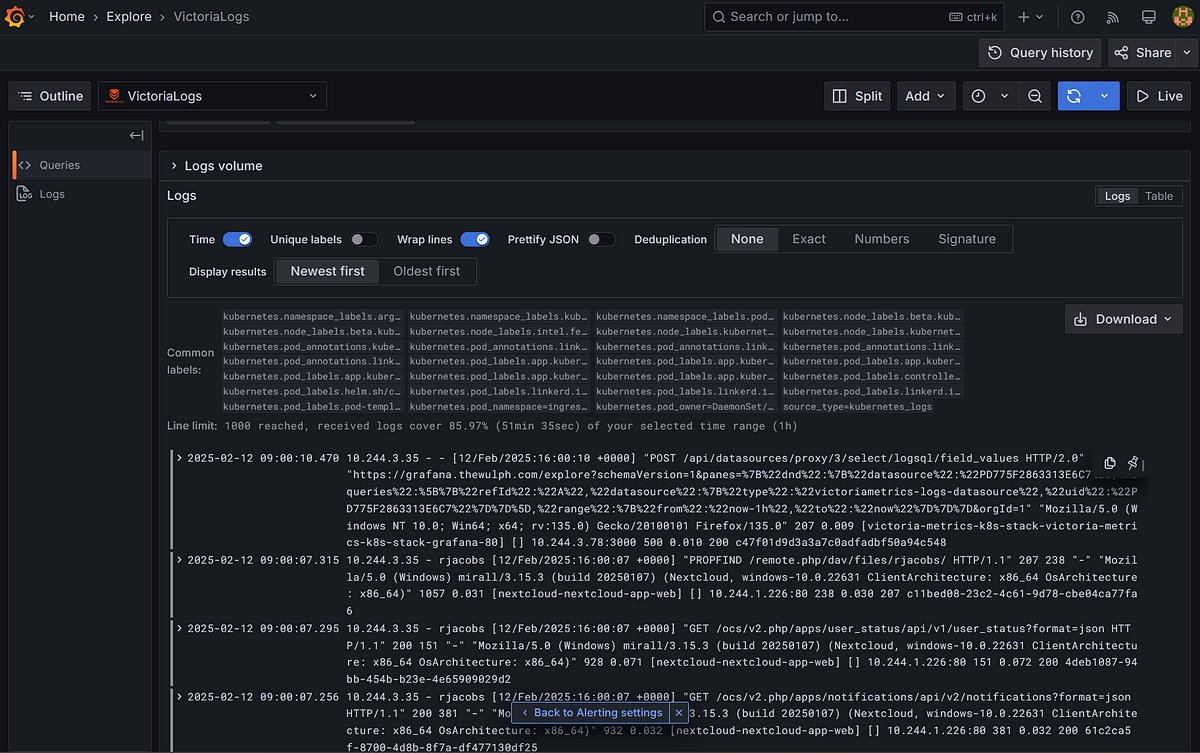Click Home breadcrumb
The image size is (1200, 753).
pos(67,17)
